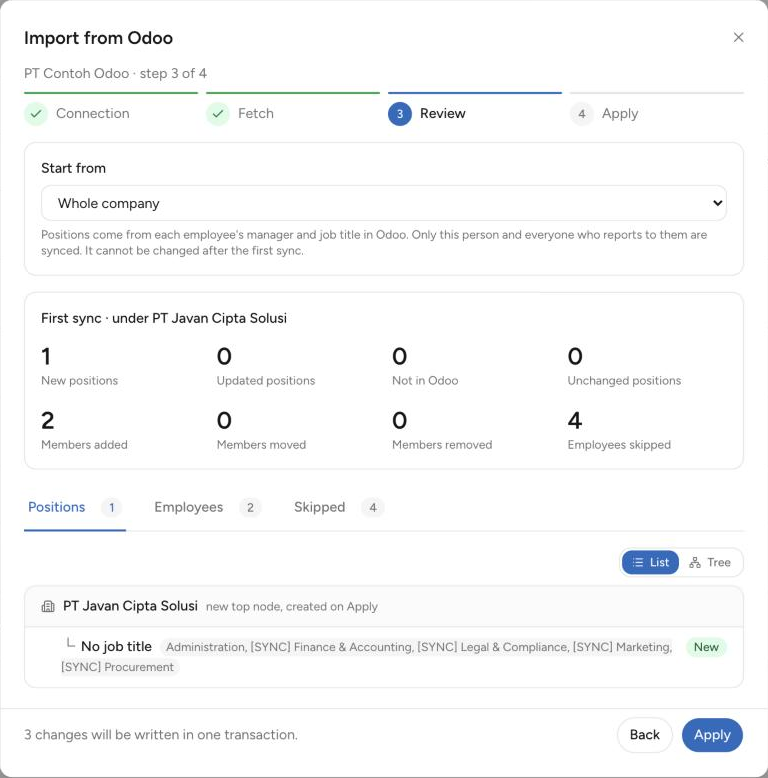Viewport: 768px width, 778px height.
Task: Click the Start from section label
Action: pos(73,168)
